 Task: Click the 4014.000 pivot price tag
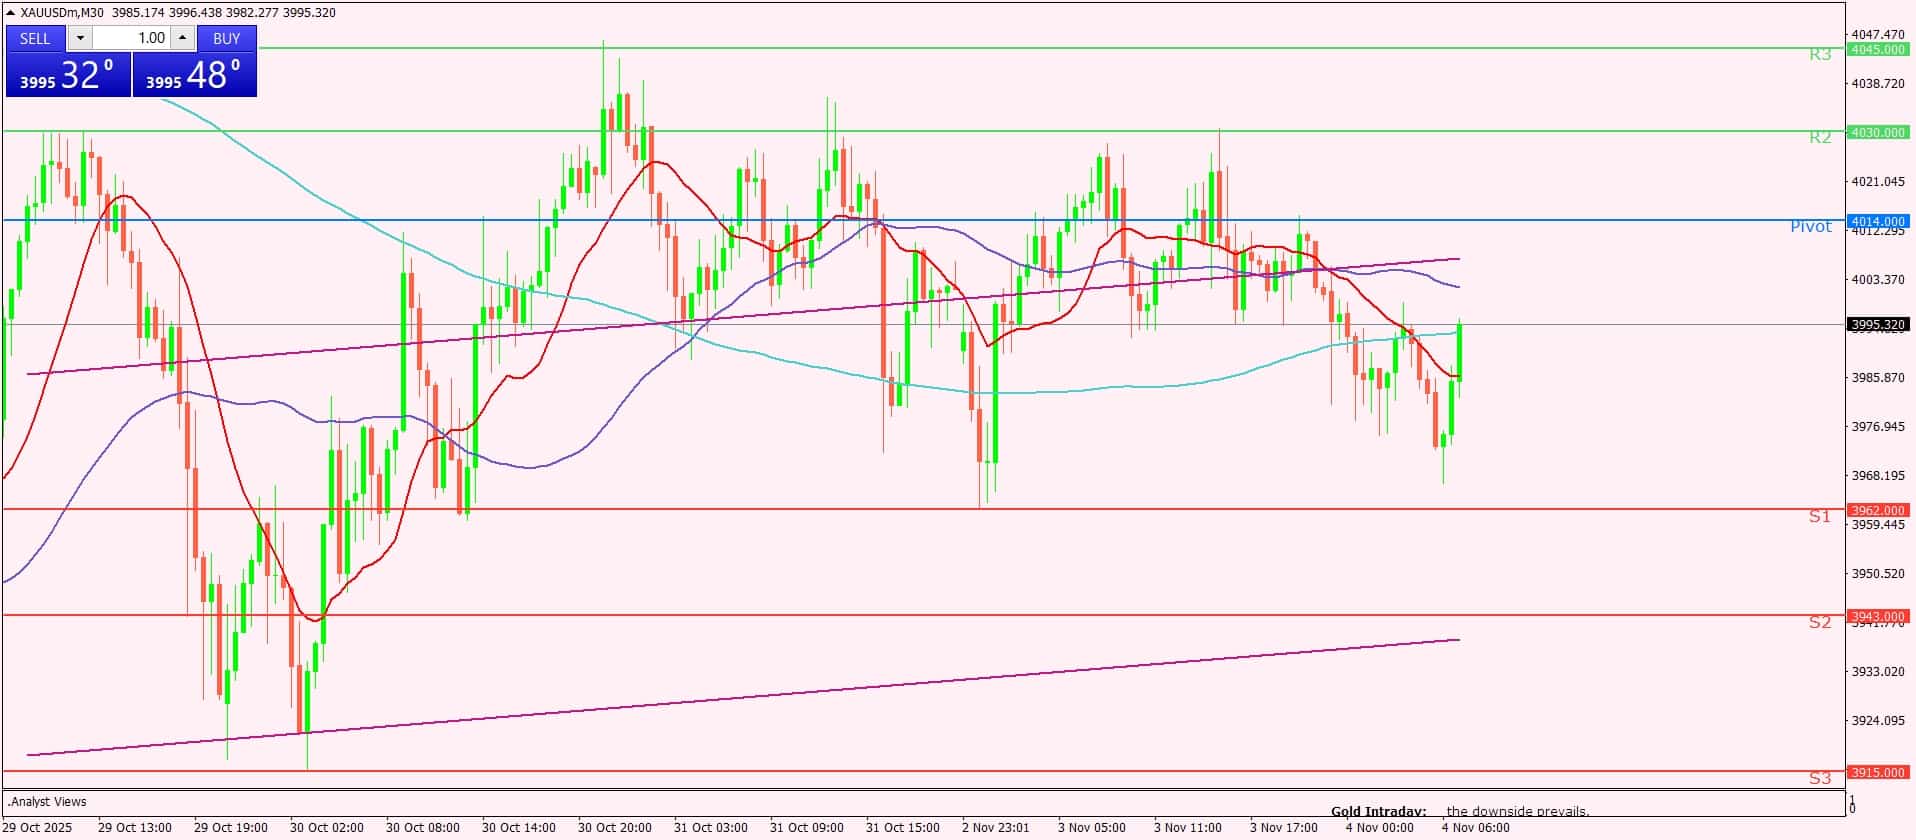[x=1877, y=221]
